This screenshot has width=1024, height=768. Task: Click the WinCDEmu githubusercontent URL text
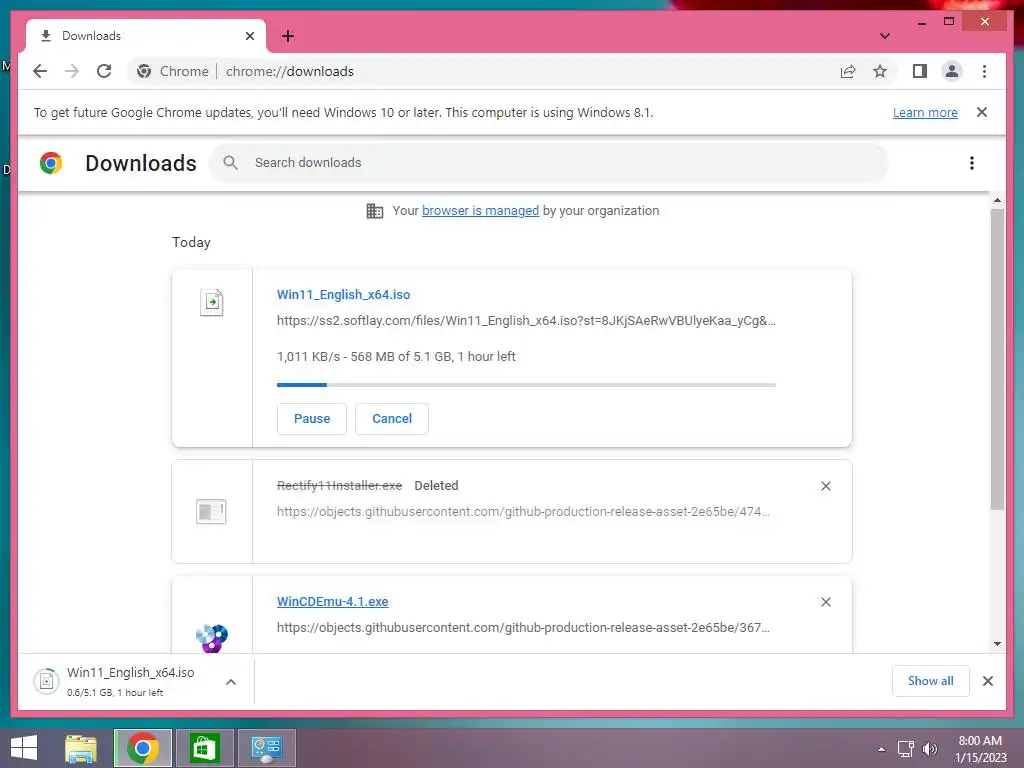pos(523,628)
